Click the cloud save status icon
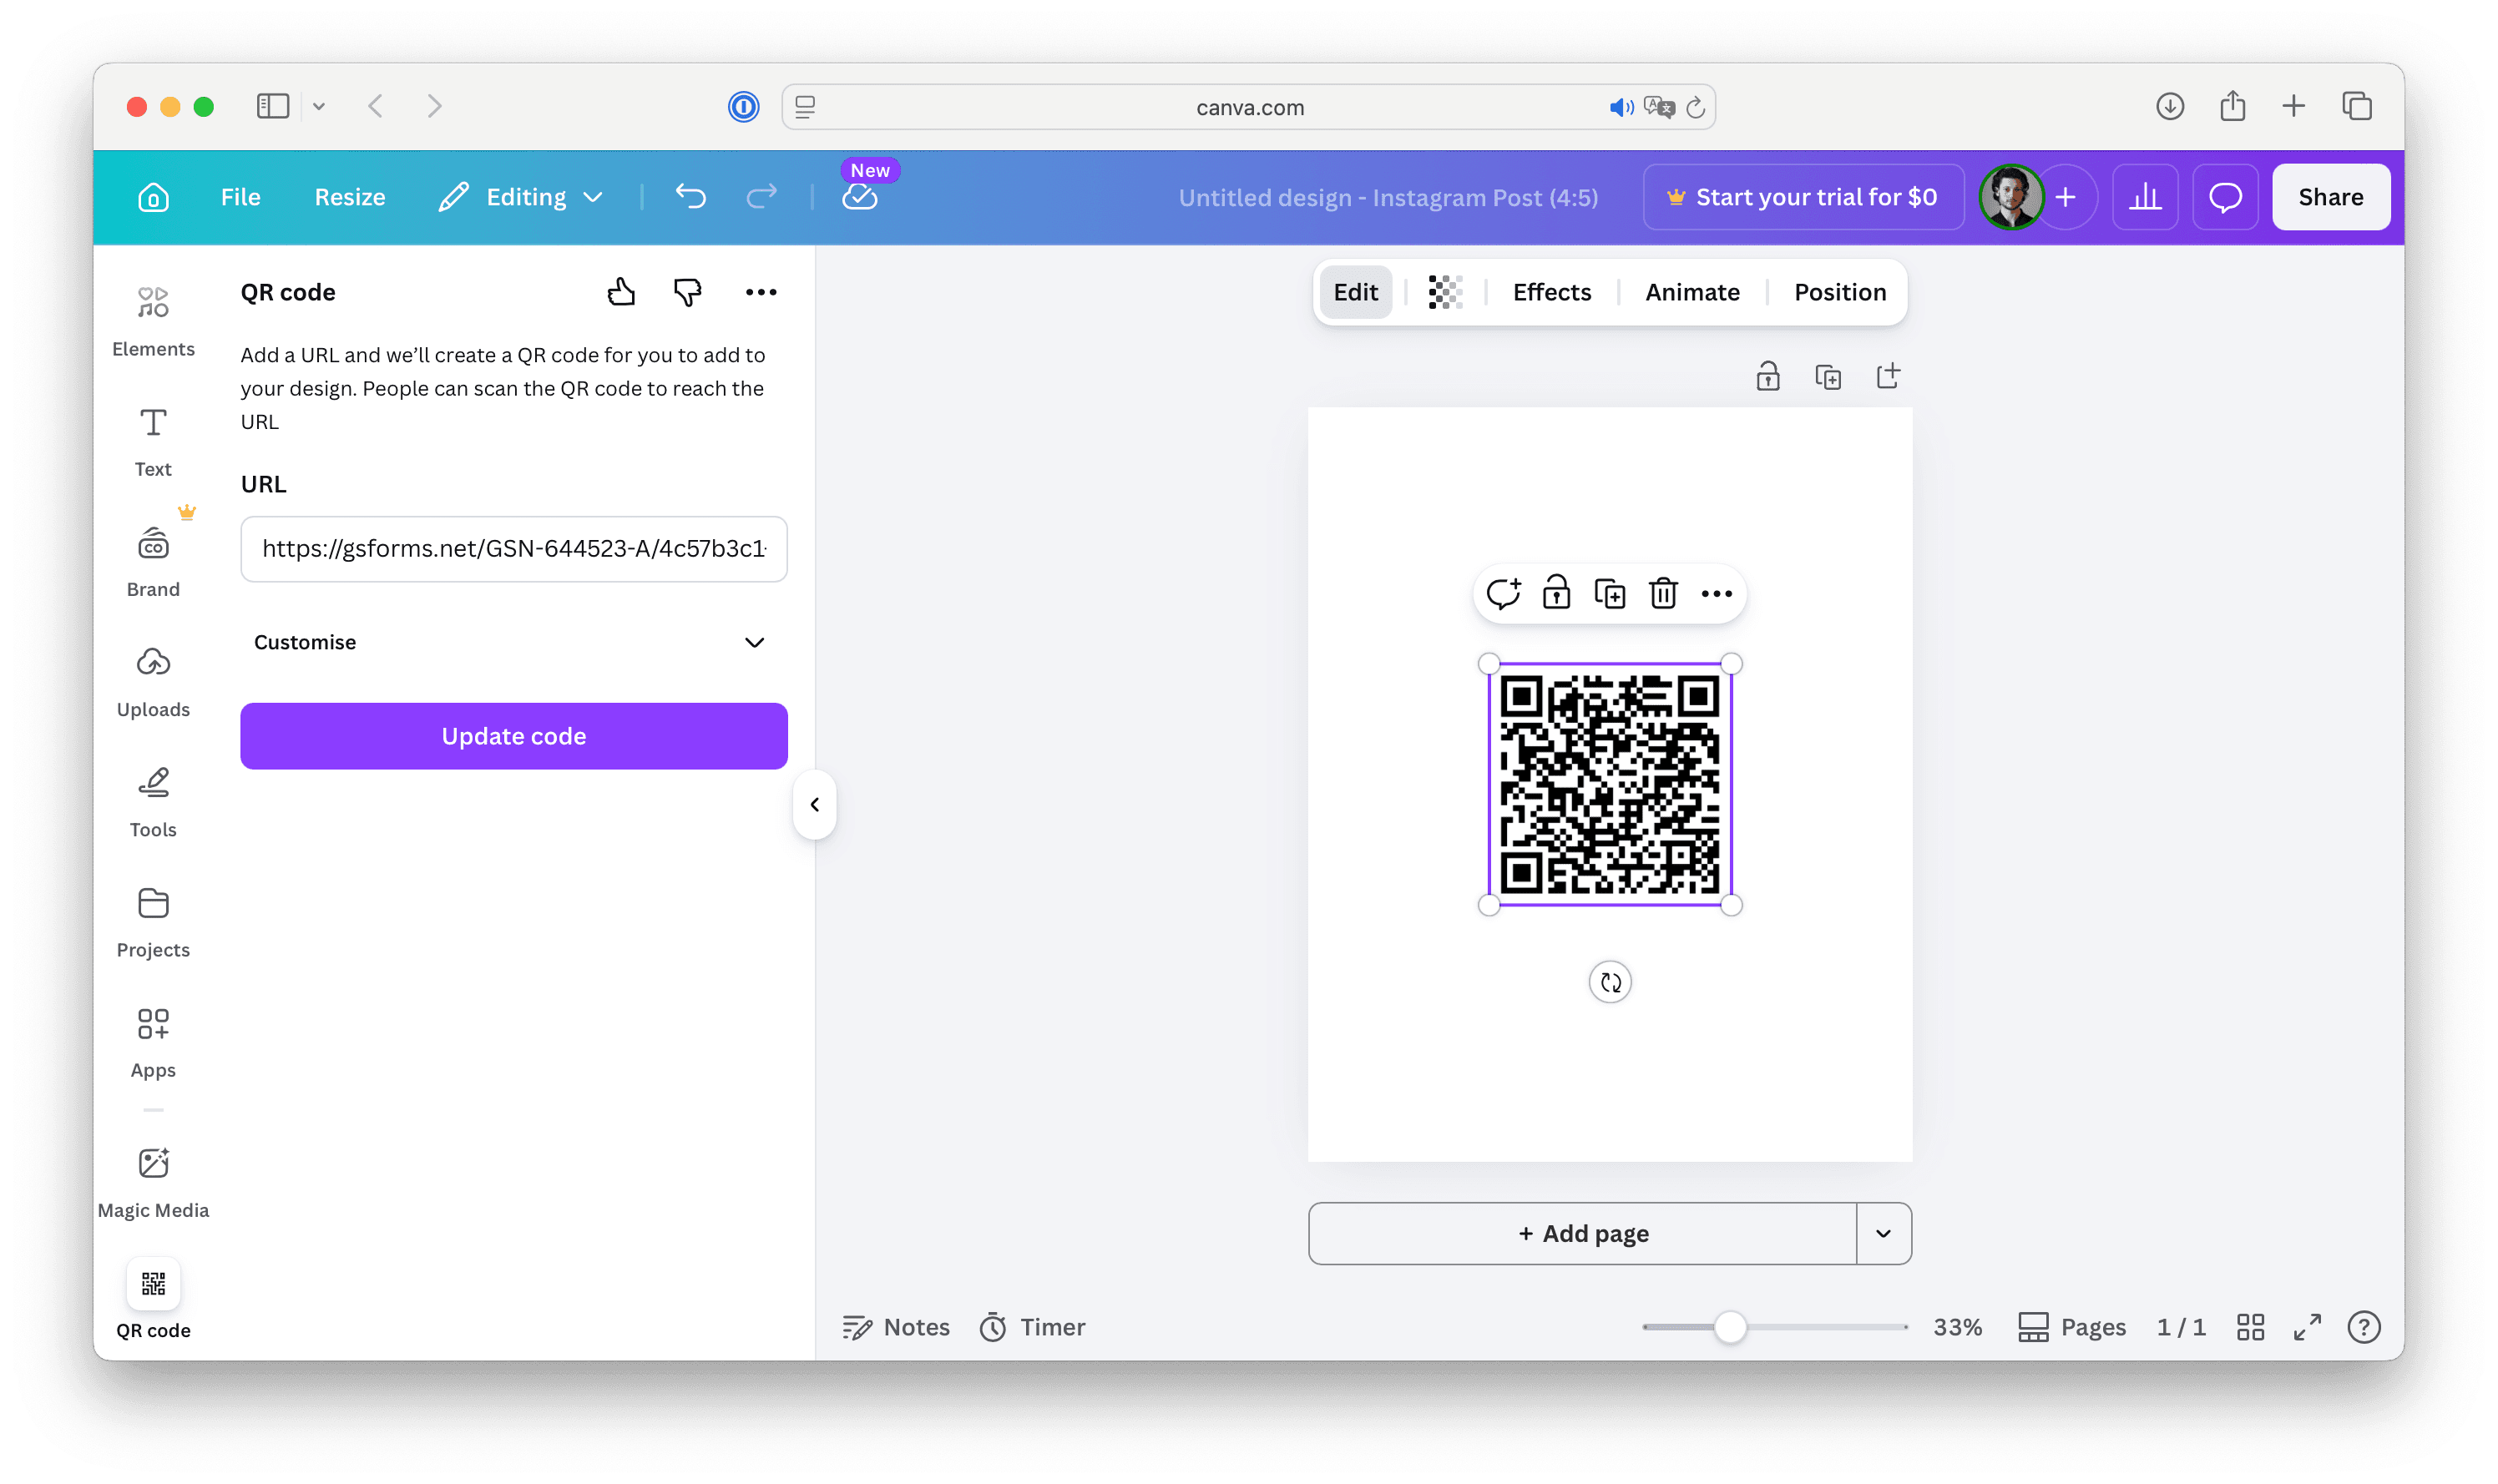The width and height of the screenshot is (2498, 1484). click(860, 197)
